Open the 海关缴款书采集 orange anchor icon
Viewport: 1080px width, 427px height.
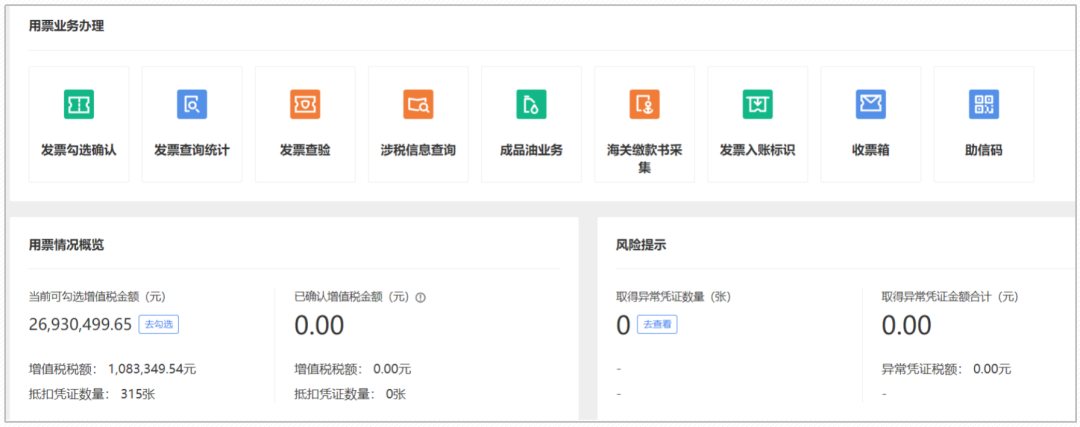(x=645, y=104)
